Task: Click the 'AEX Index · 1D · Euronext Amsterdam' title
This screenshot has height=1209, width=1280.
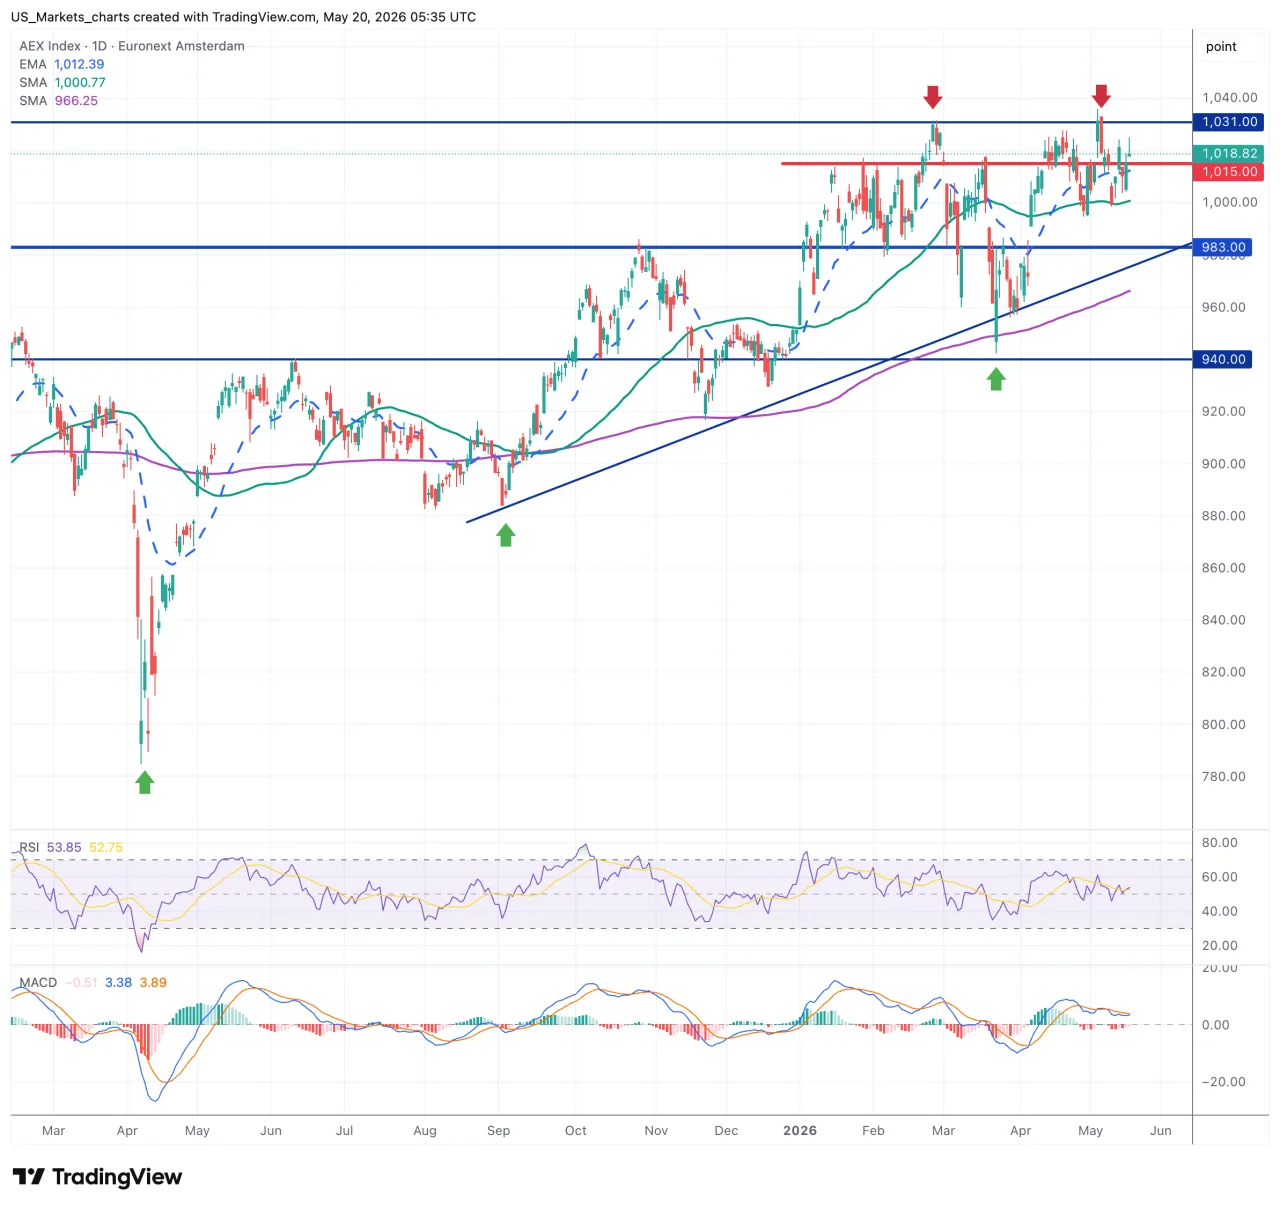Action: click(132, 46)
